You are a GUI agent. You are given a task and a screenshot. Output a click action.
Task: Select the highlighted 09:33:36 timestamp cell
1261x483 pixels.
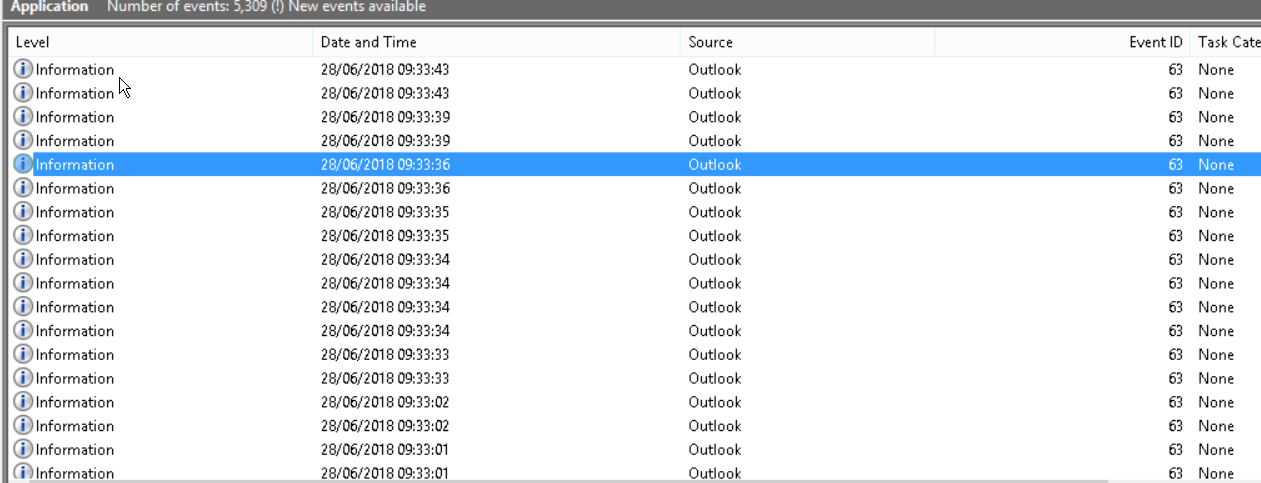click(385, 164)
